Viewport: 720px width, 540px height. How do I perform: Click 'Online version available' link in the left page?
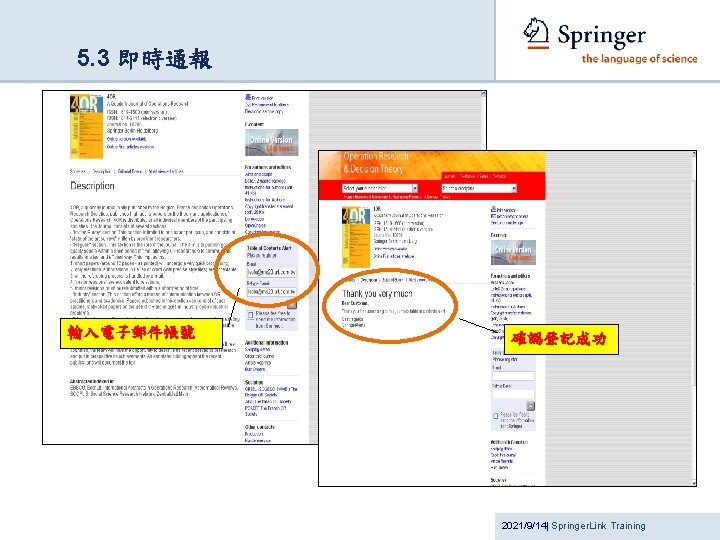pos(127,139)
